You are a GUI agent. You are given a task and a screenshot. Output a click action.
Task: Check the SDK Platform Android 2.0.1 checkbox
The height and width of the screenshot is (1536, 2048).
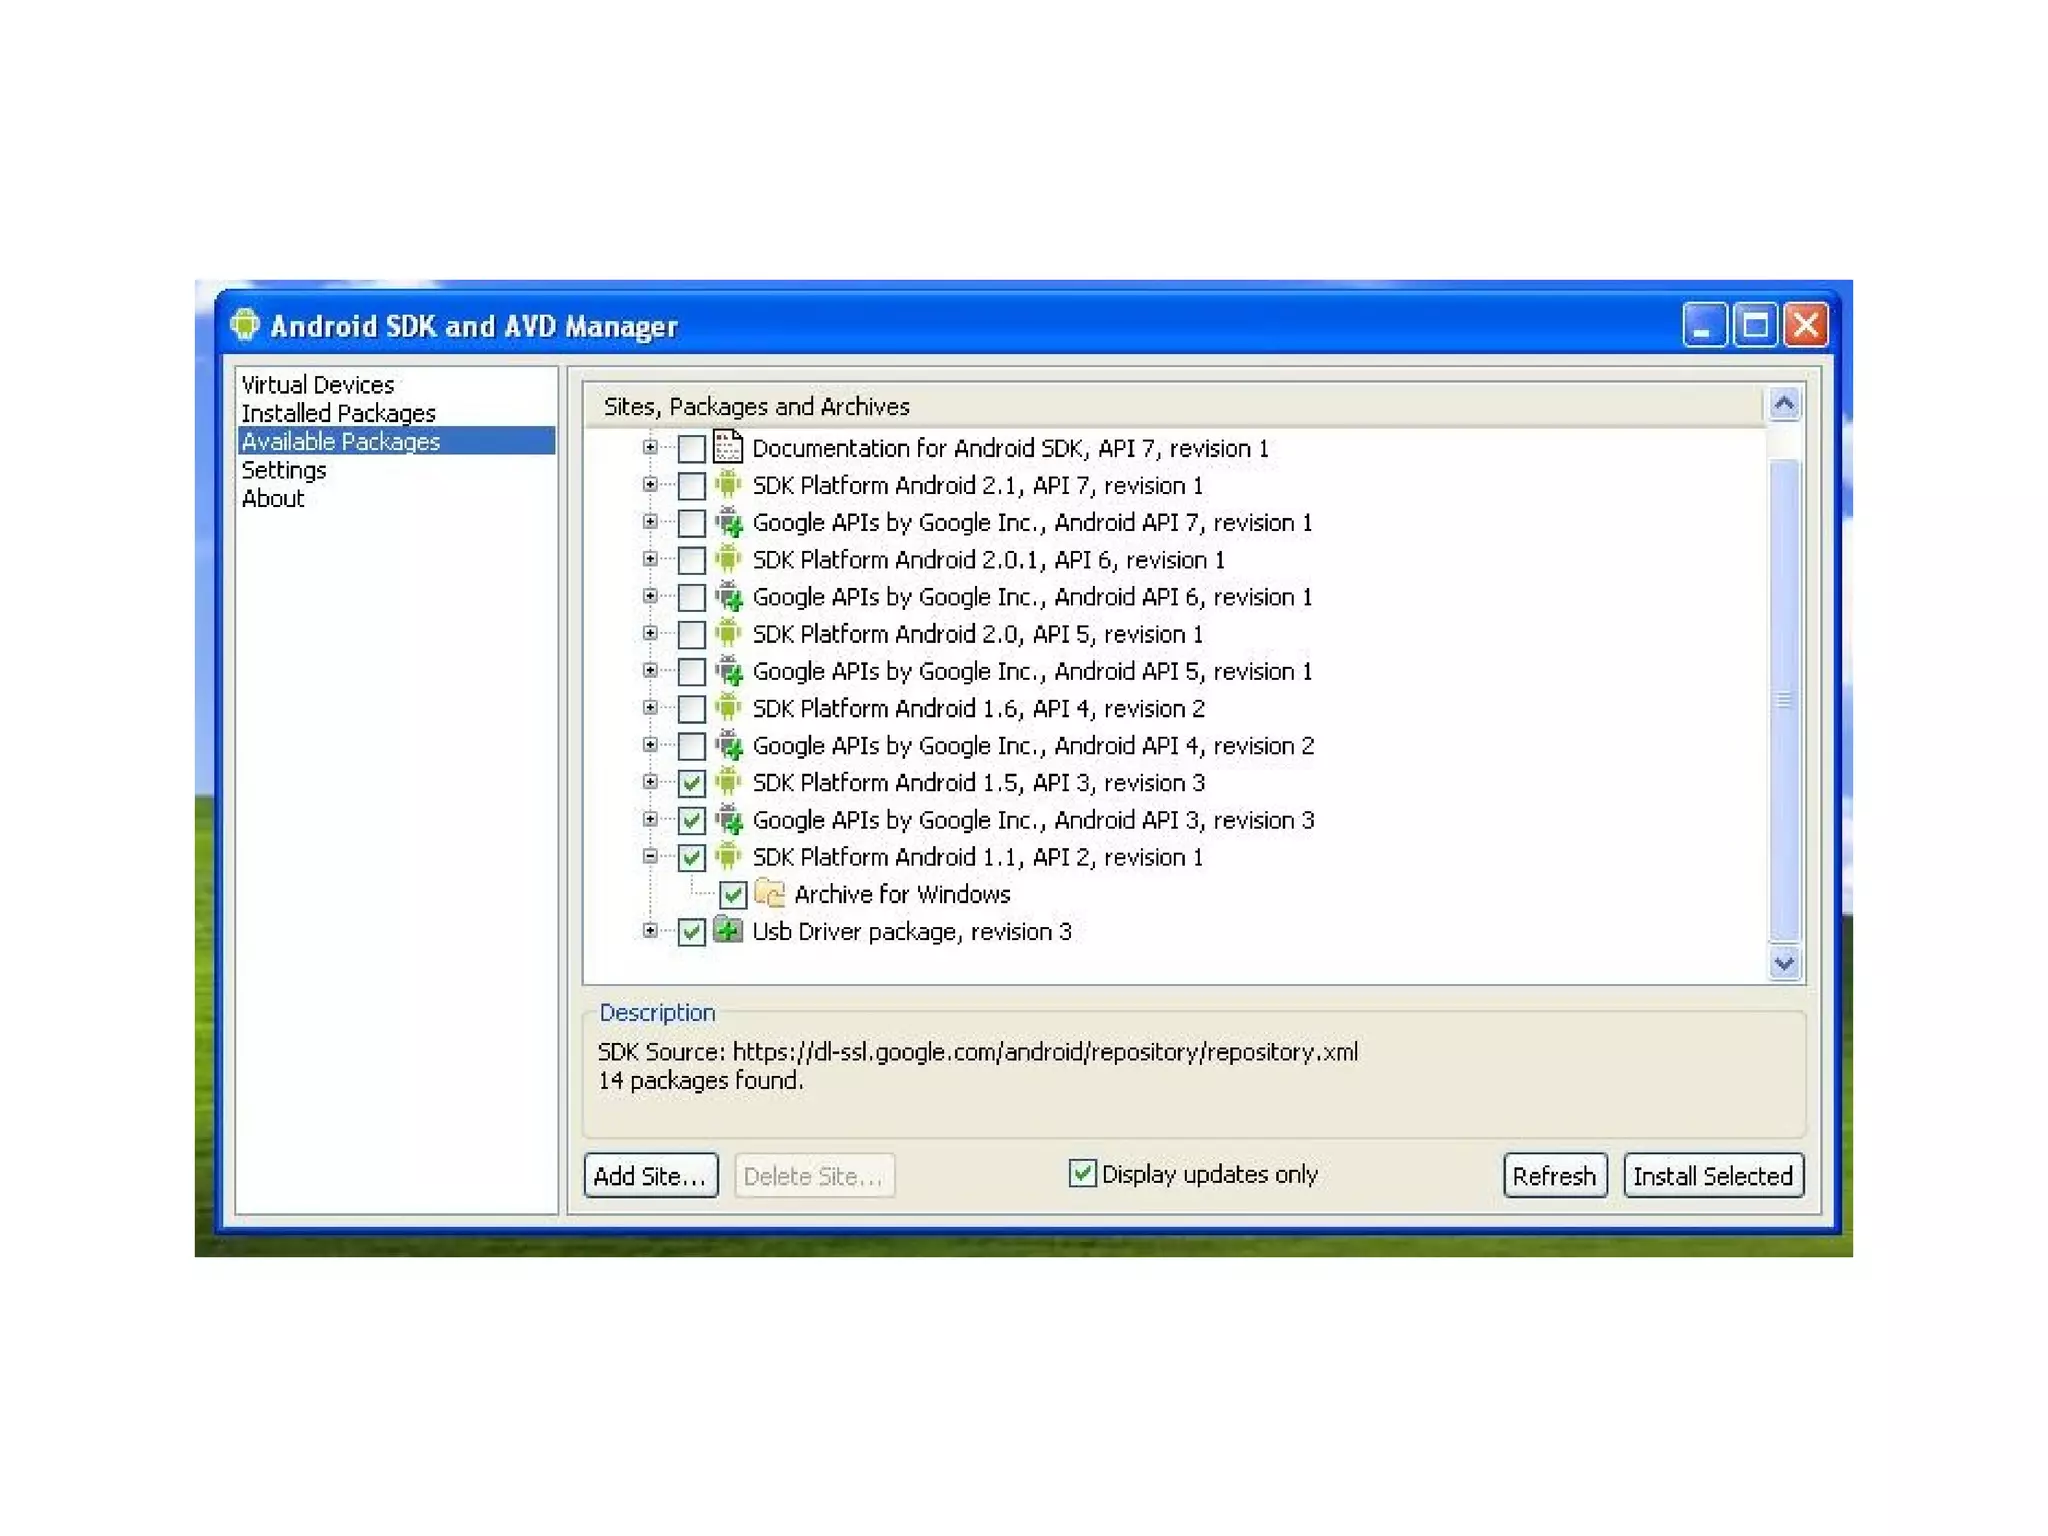pyautogui.click(x=691, y=560)
